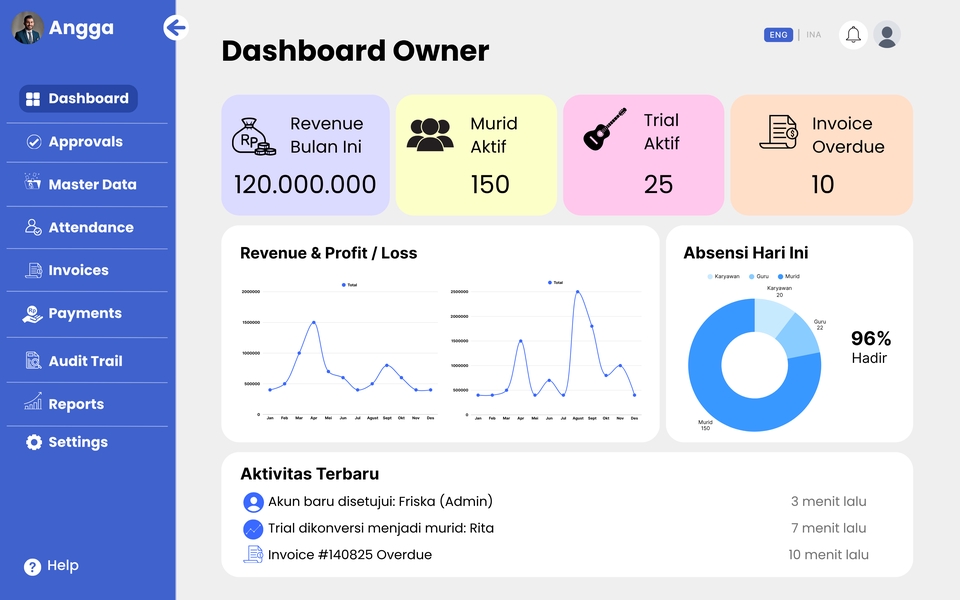Click the Help question mark icon
This screenshot has height=600, width=960.
point(32,566)
